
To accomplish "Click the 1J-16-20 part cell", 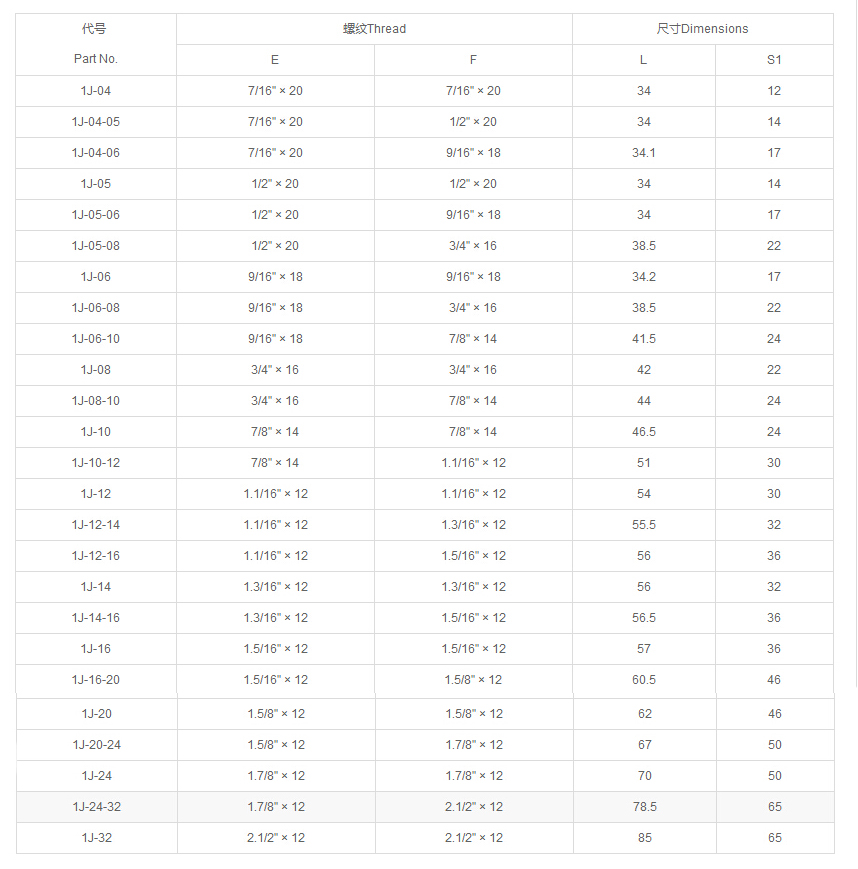I will coord(96,680).
